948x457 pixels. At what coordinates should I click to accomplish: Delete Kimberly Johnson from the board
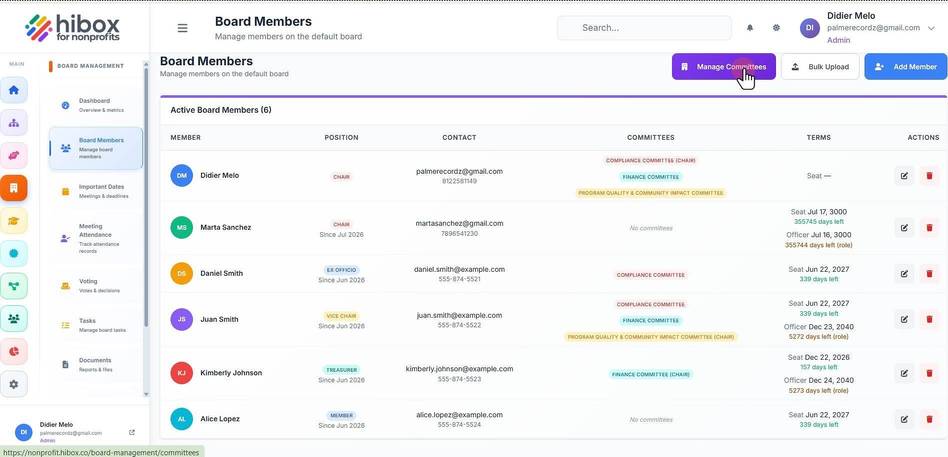click(x=929, y=373)
